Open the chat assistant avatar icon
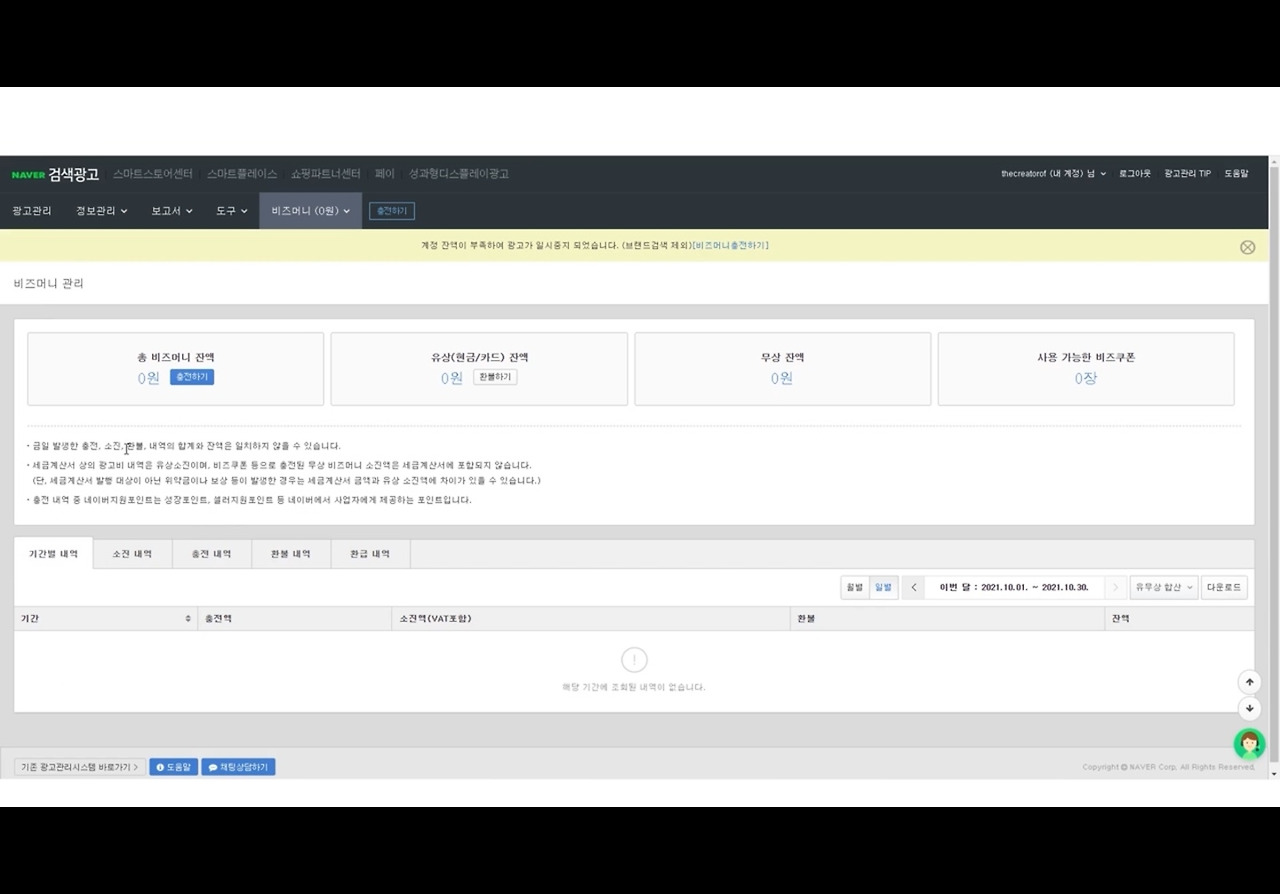Screen dimensions: 1280x894 tap(1249, 744)
